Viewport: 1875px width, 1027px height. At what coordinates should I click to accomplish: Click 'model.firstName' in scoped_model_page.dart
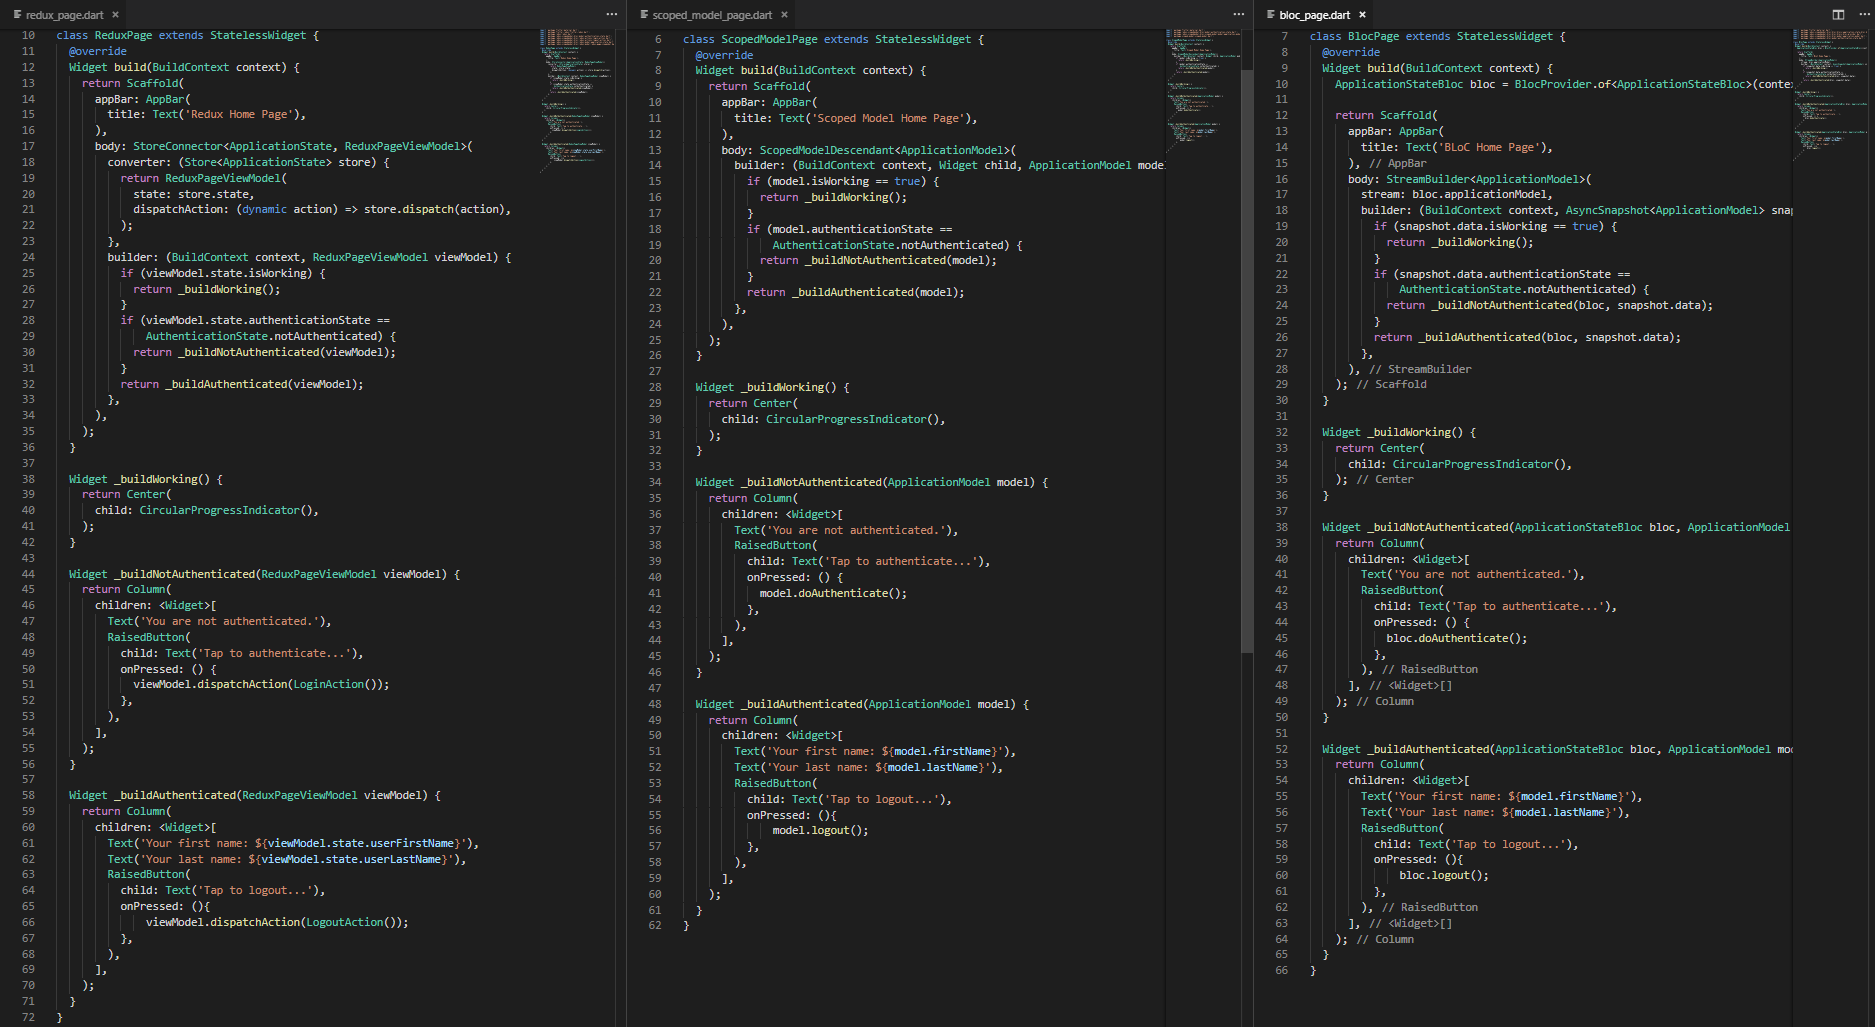tap(943, 751)
